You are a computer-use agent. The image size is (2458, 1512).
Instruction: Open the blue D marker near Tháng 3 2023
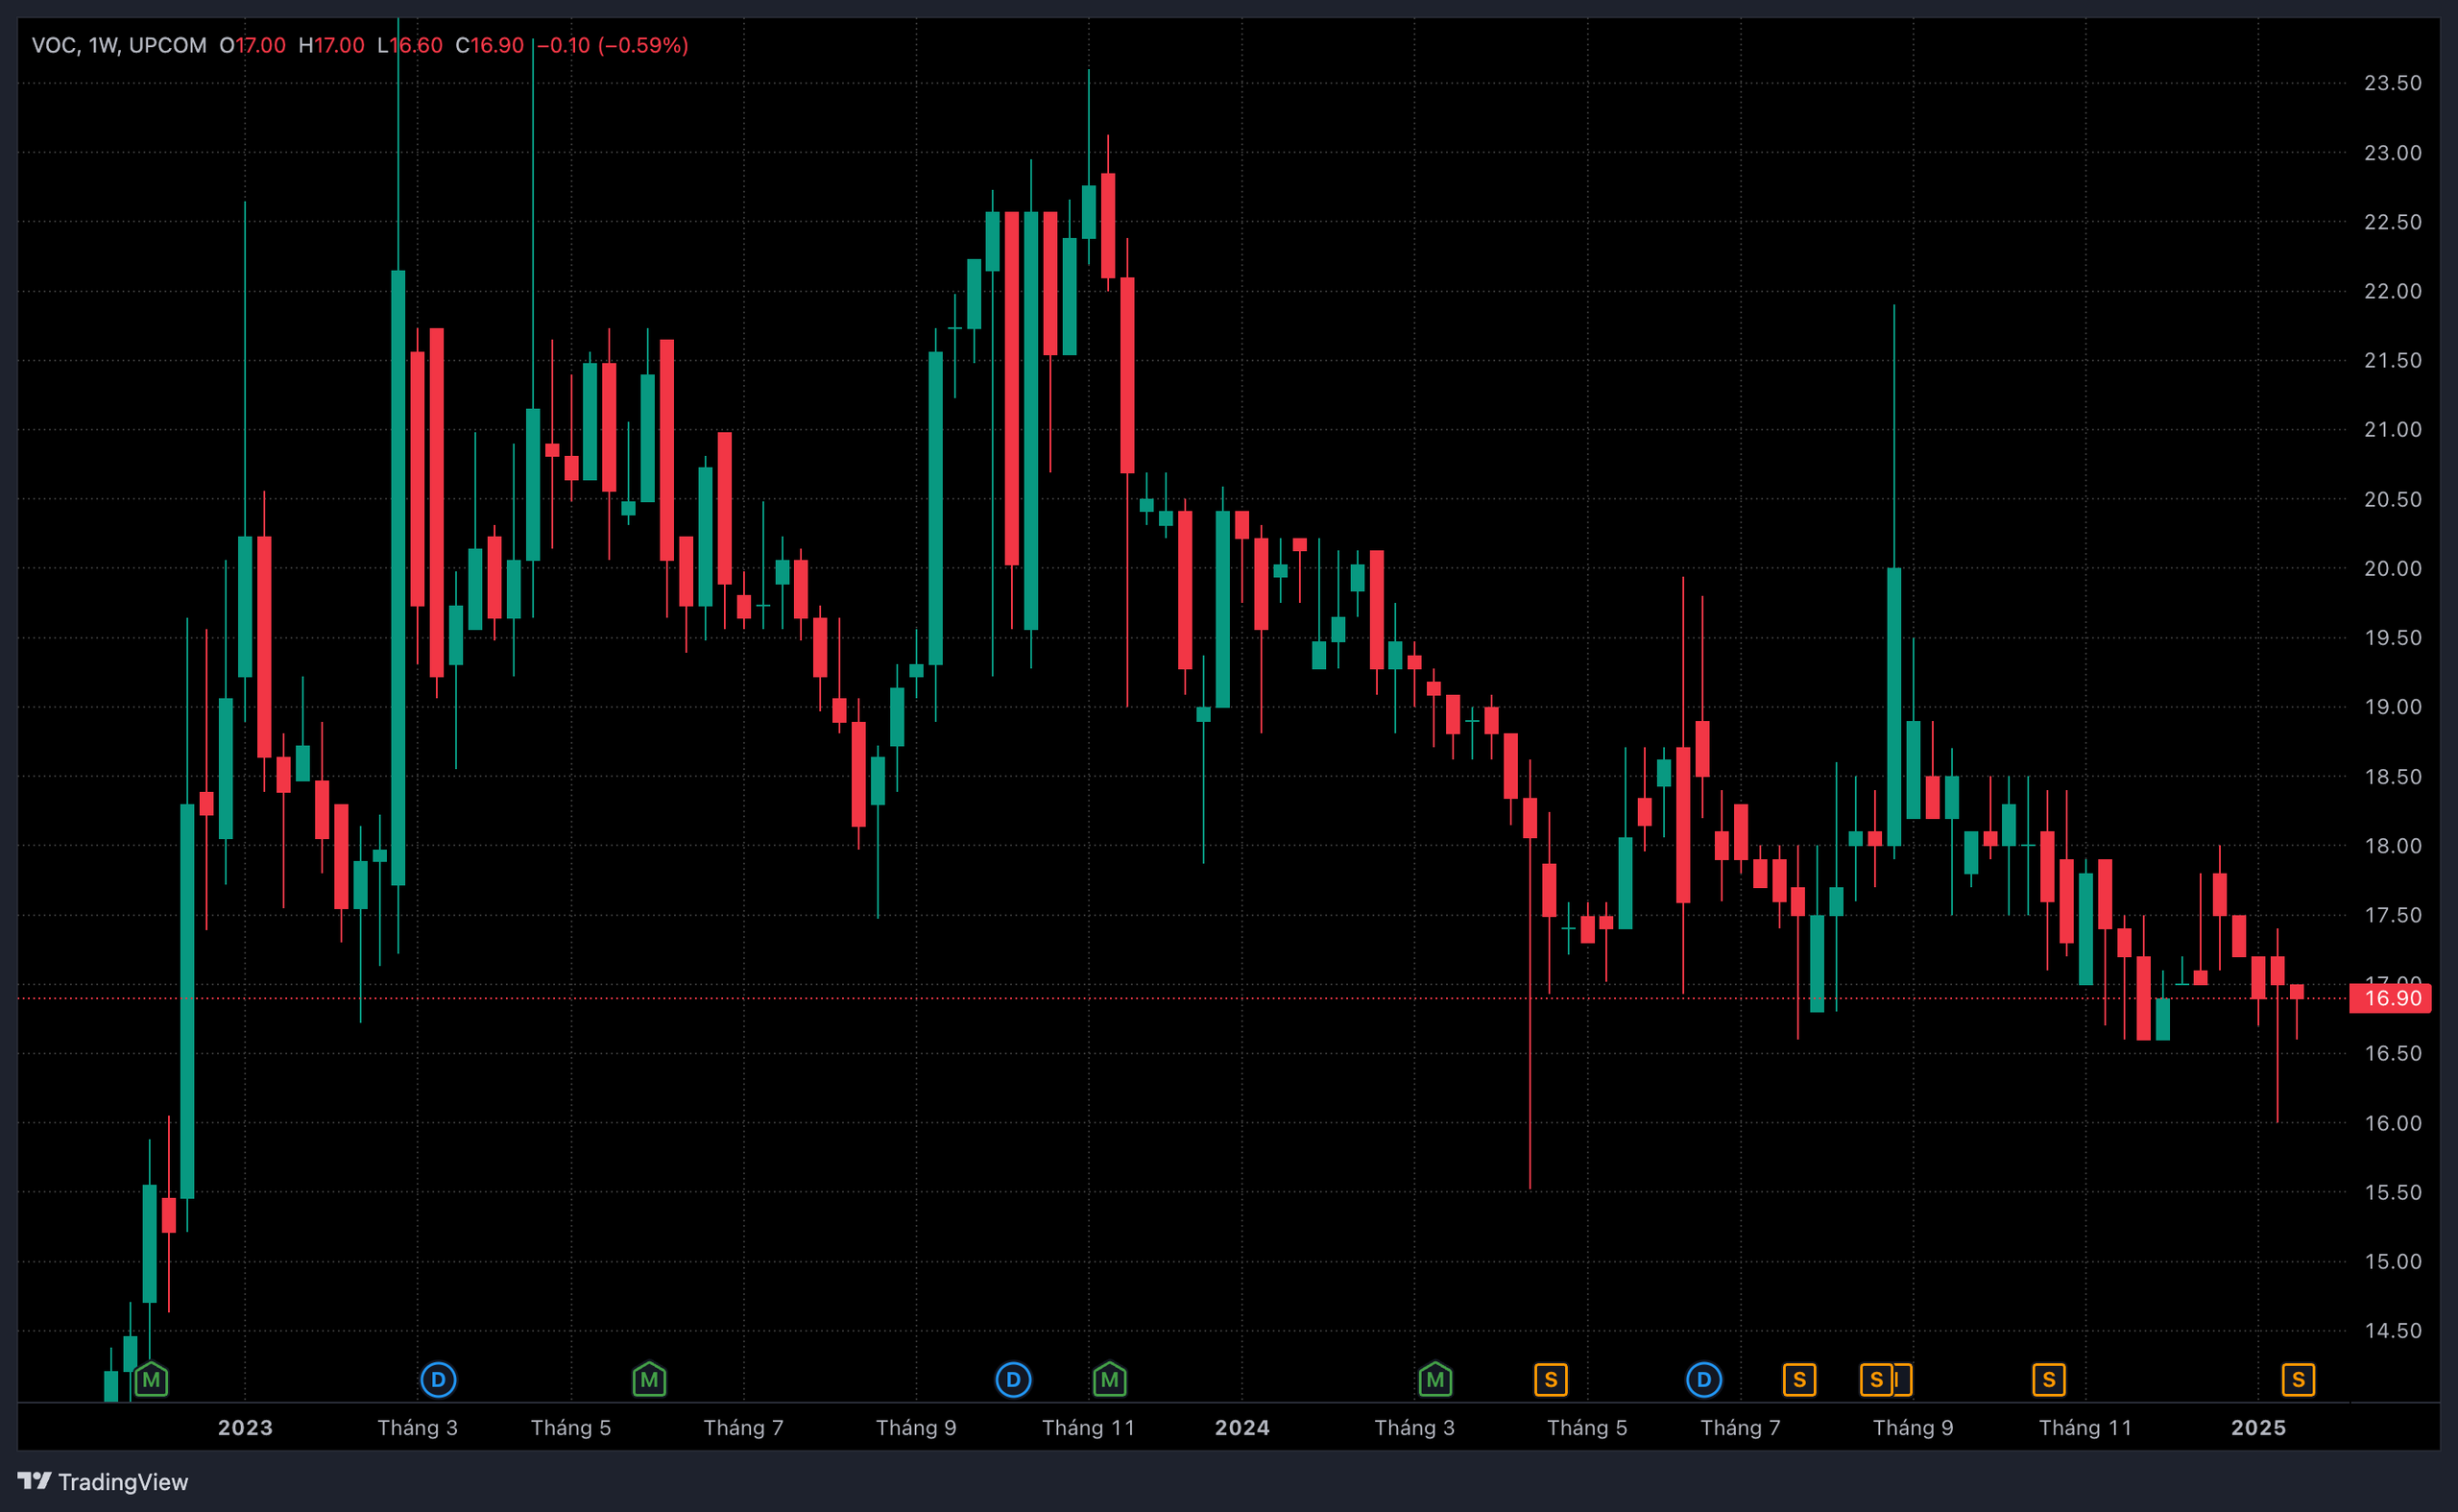point(438,1380)
